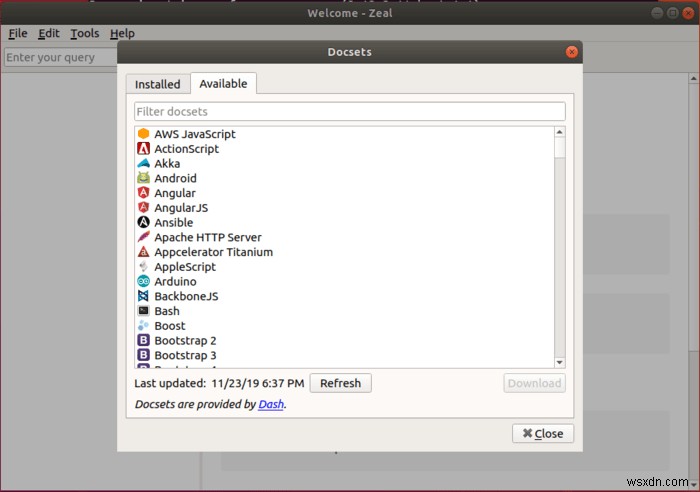Select the Apache HTTP Server row text
Viewport: 700px width, 492px height.
click(x=208, y=237)
